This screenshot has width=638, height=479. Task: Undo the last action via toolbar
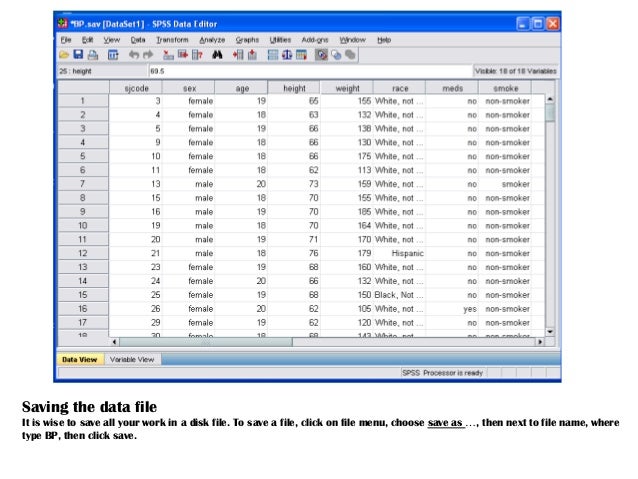click(133, 55)
